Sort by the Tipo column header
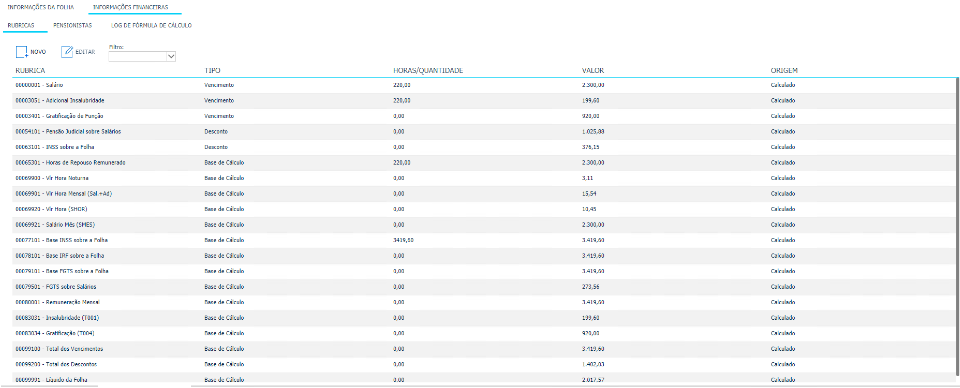960x388 pixels. (x=212, y=70)
